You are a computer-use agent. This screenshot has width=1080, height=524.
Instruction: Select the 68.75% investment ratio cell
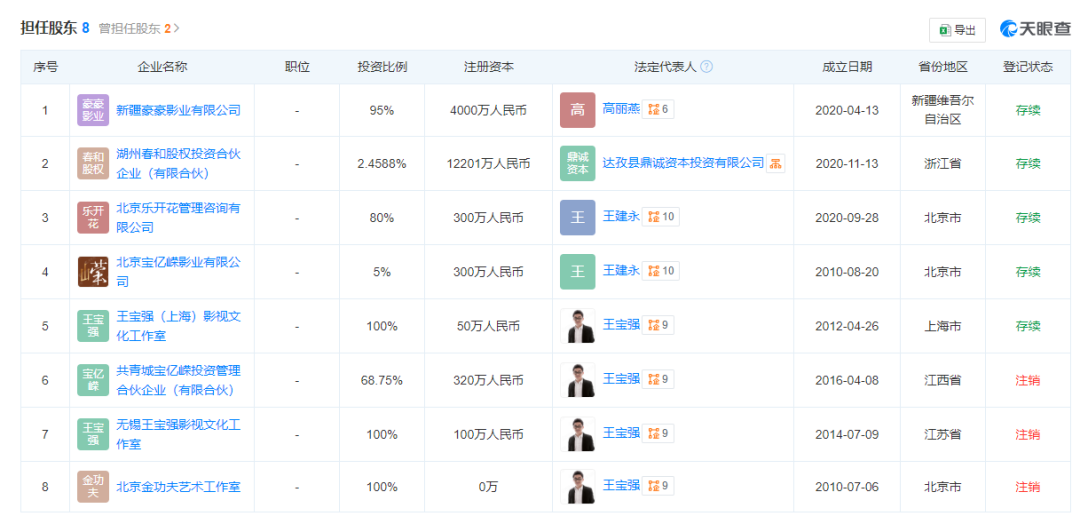(x=382, y=380)
